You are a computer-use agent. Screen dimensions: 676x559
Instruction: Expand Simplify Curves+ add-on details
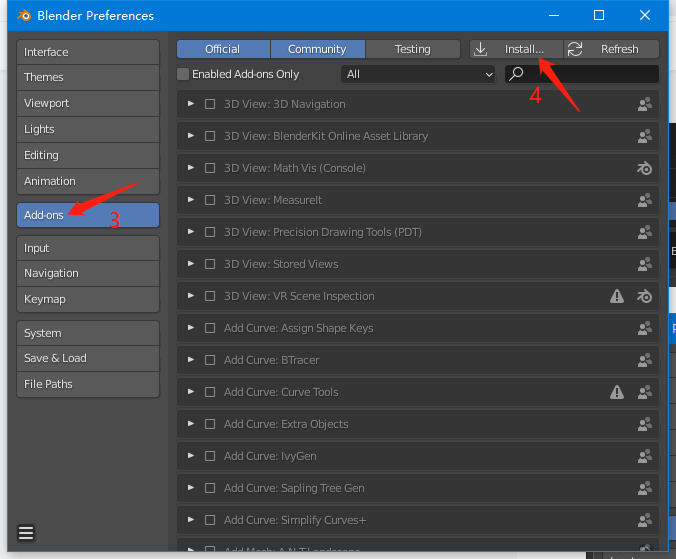pyautogui.click(x=191, y=520)
